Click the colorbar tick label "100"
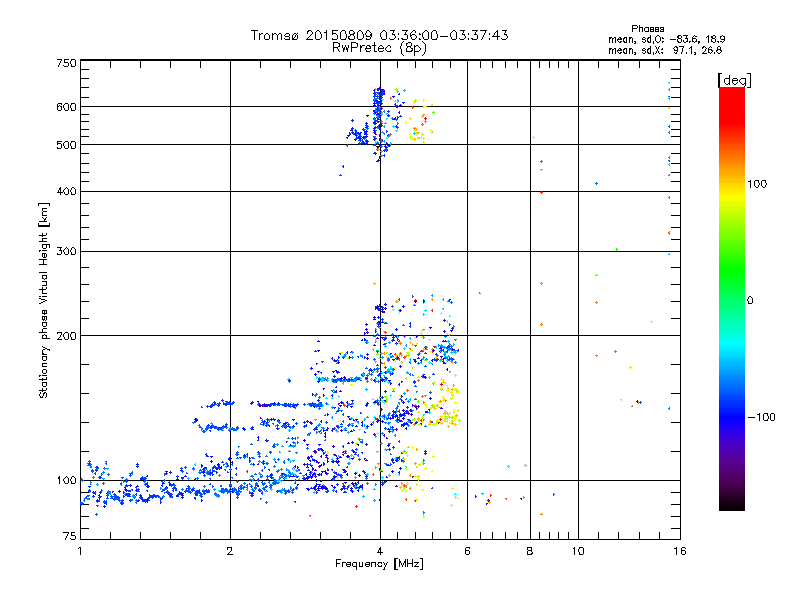Viewport: 800px width, 600px height. tap(757, 184)
